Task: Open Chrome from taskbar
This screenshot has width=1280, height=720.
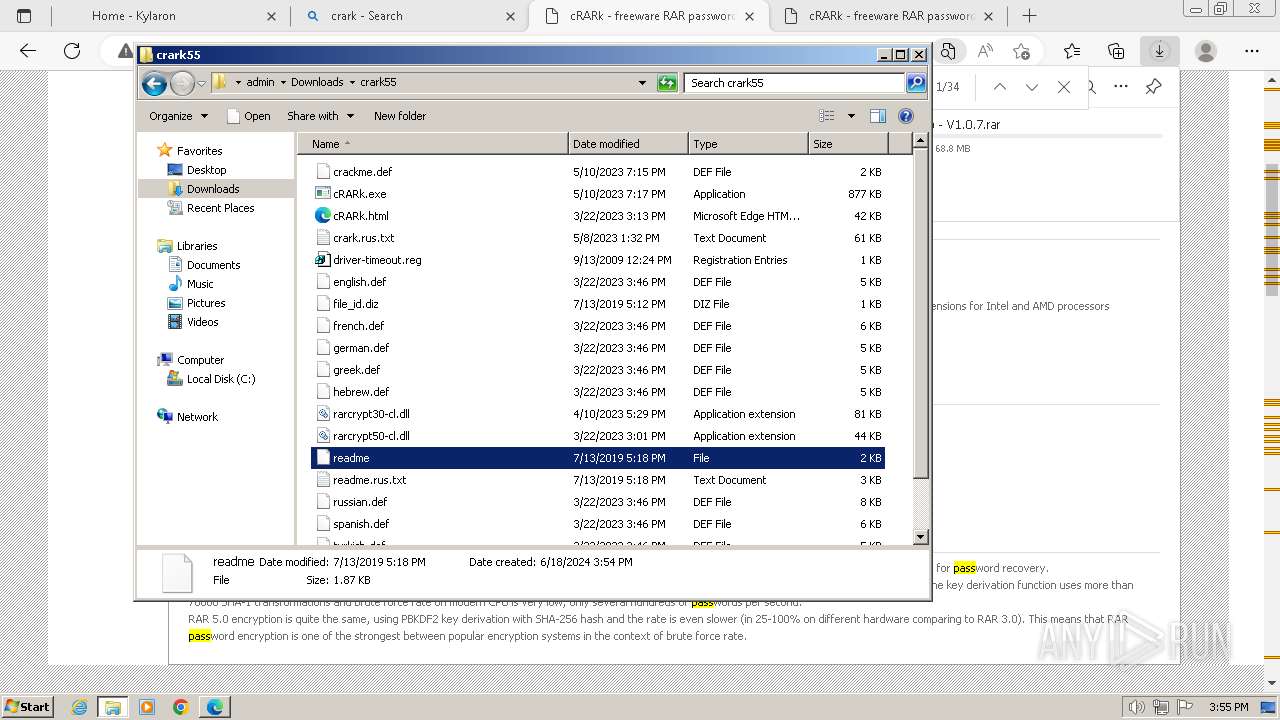Action: [x=180, y=707]
